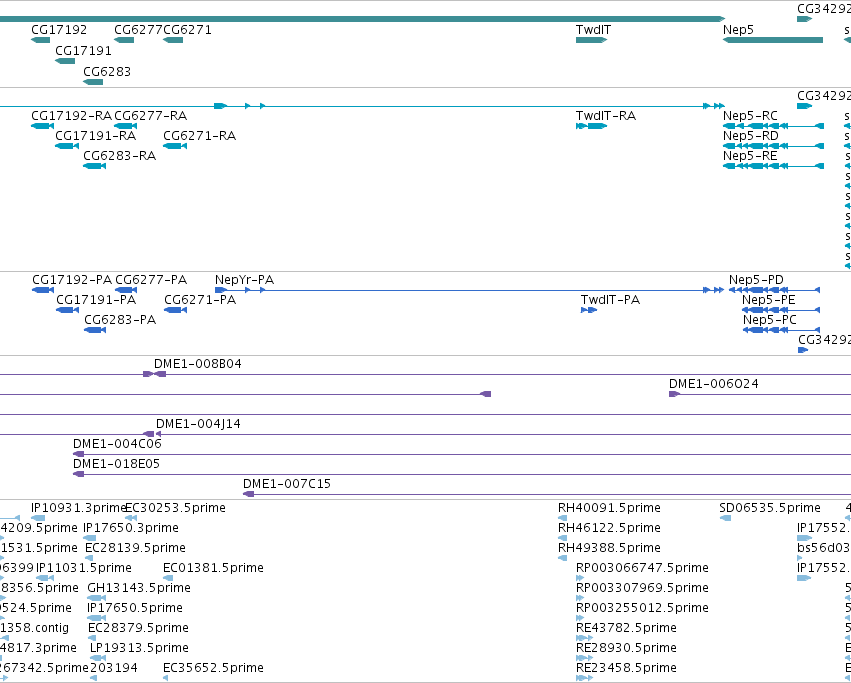Select the purple end marker left of DME1-006O24 line

(674, 394)
